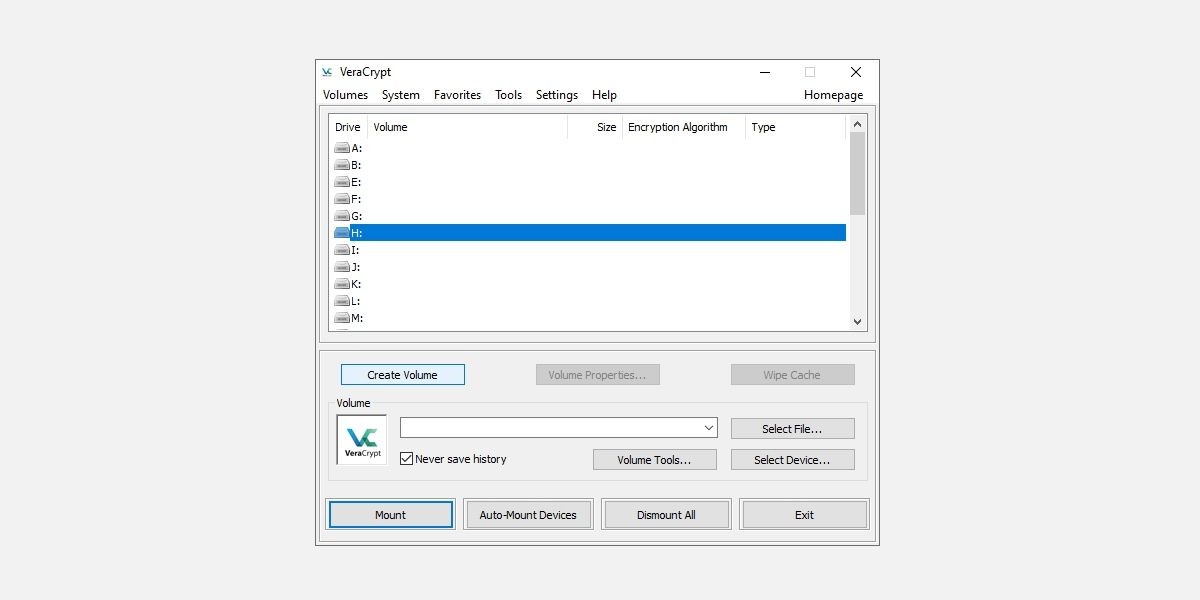1200x600 pixels.
Task: Click the drive icon for E:
Action: click(x=342, y=182)
